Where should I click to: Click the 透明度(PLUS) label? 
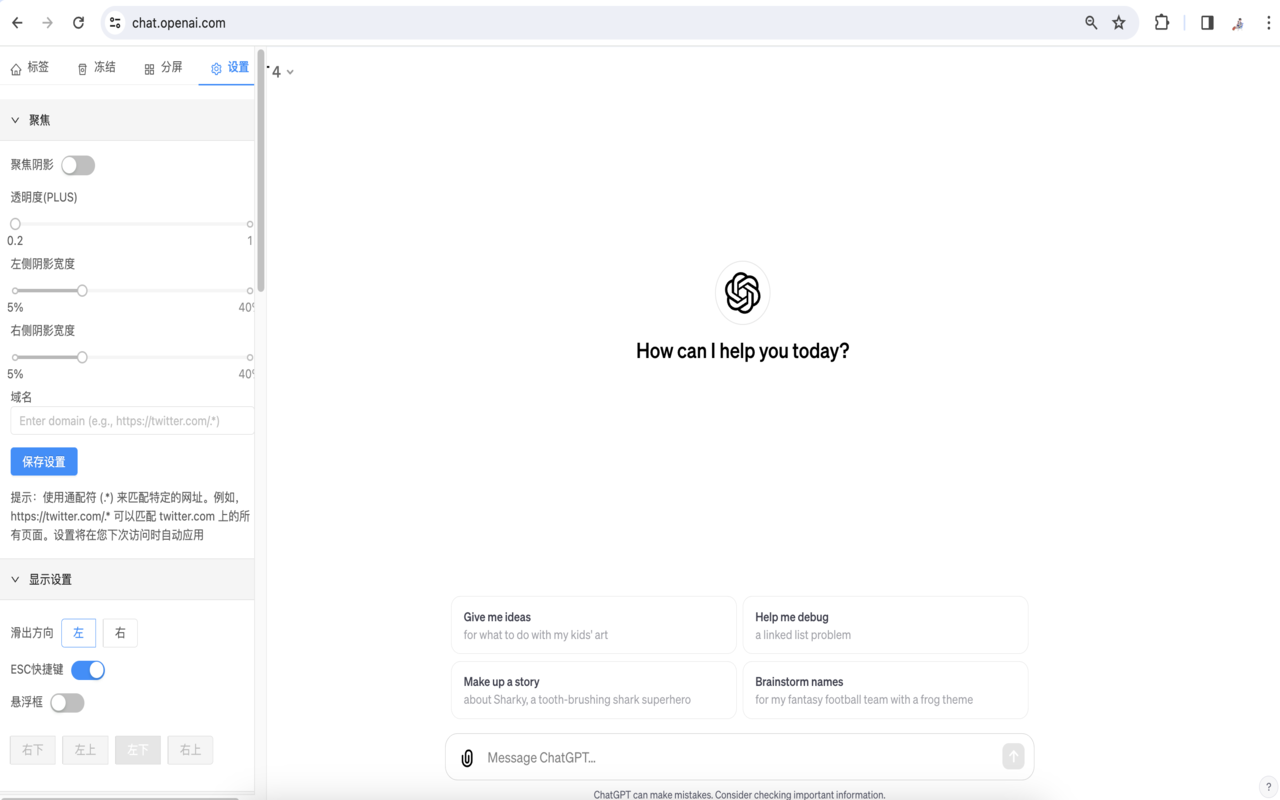pyautogui.click(x=44, y=197)
